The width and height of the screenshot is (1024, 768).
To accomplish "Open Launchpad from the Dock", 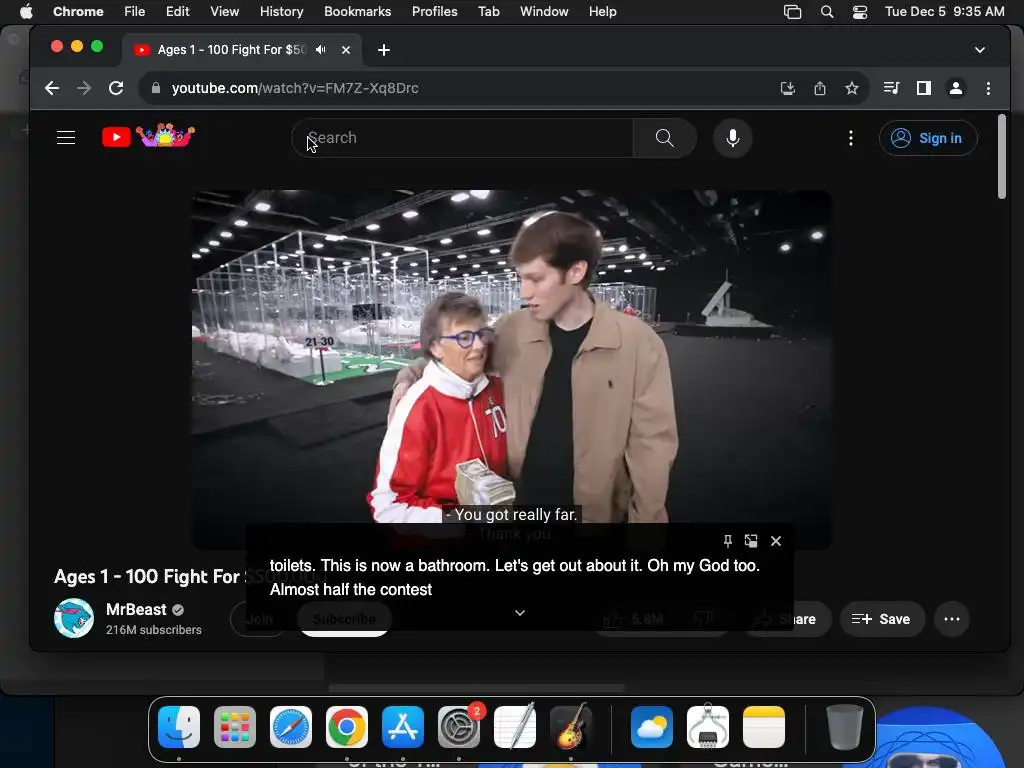I will coord(234,727).
